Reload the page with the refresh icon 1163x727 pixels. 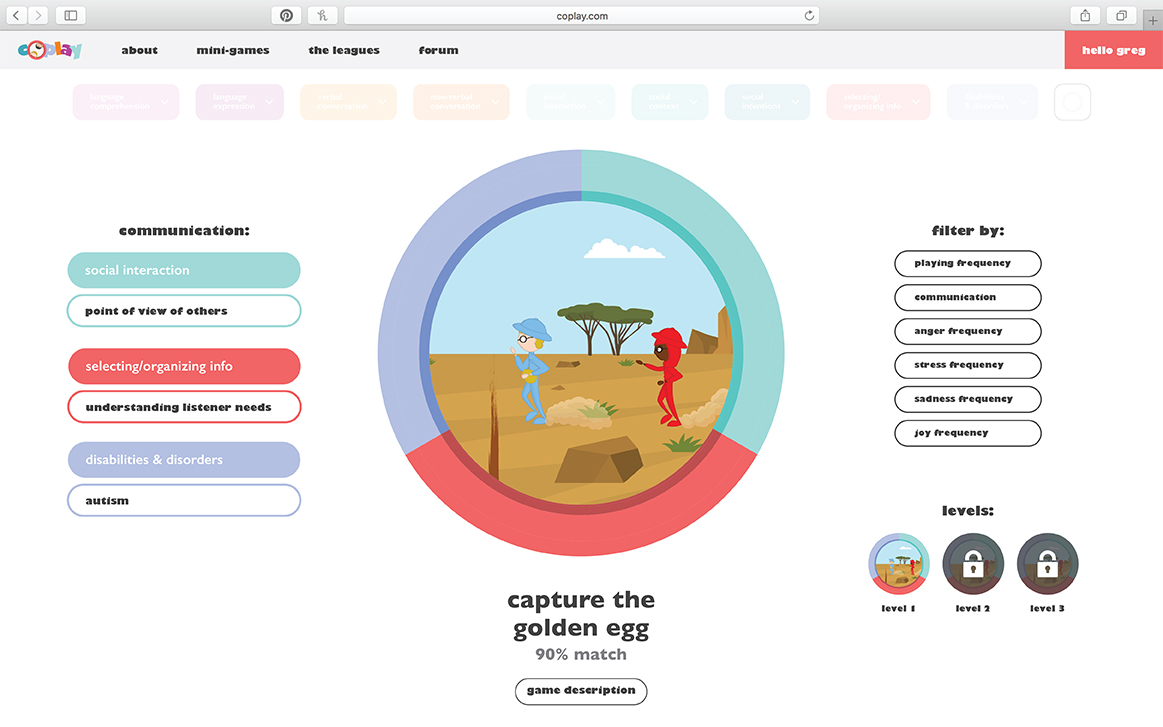tap(809, 15)
